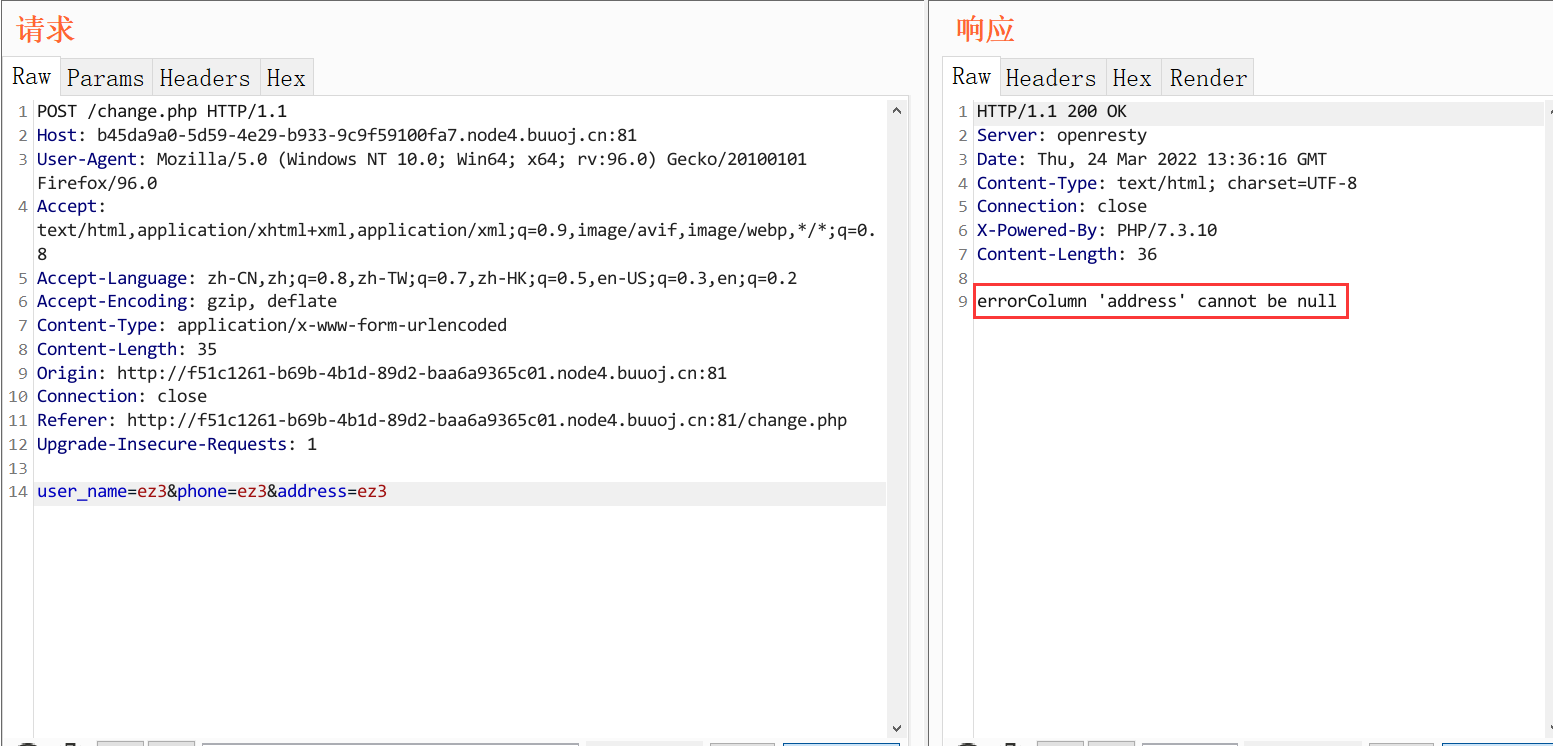Click the Referer header line
1553x746 pixels.
pos(442,420)
